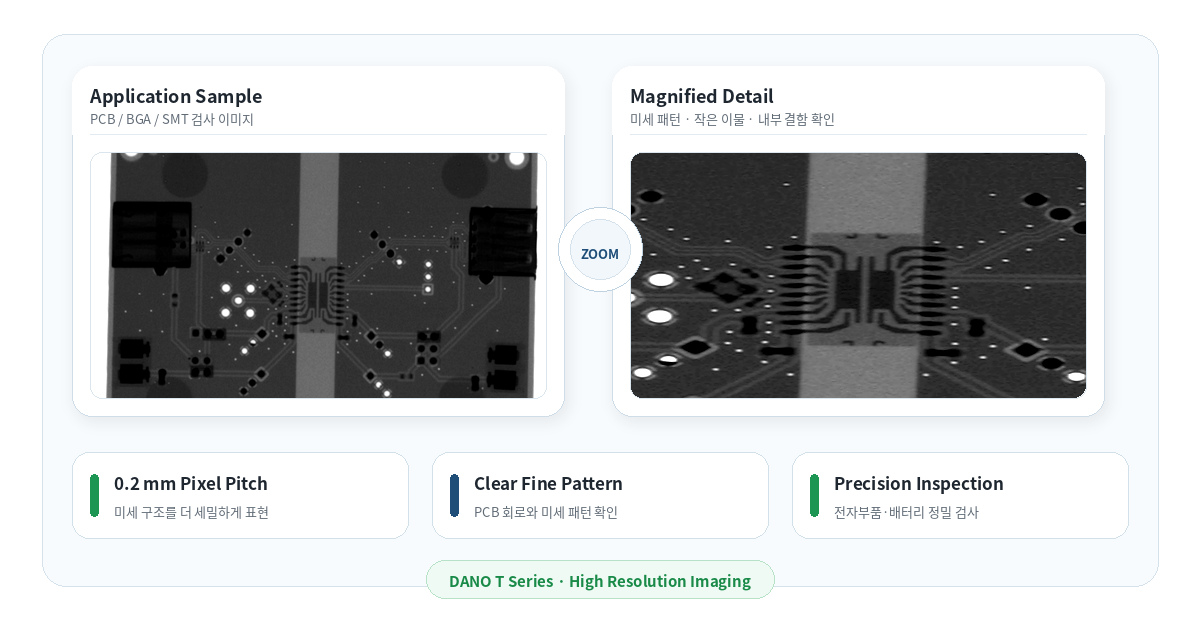
Task: Click the PCB / BGA / SMT subtitle text
Action: pos(172,119)
